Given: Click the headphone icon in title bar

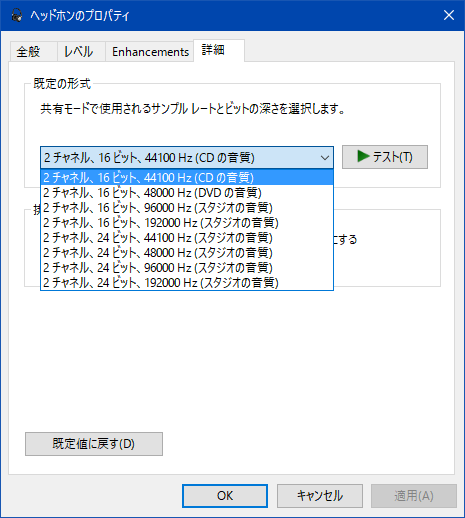Looking at the screenshot, I should pyautogui.click(x=16, y=15).
